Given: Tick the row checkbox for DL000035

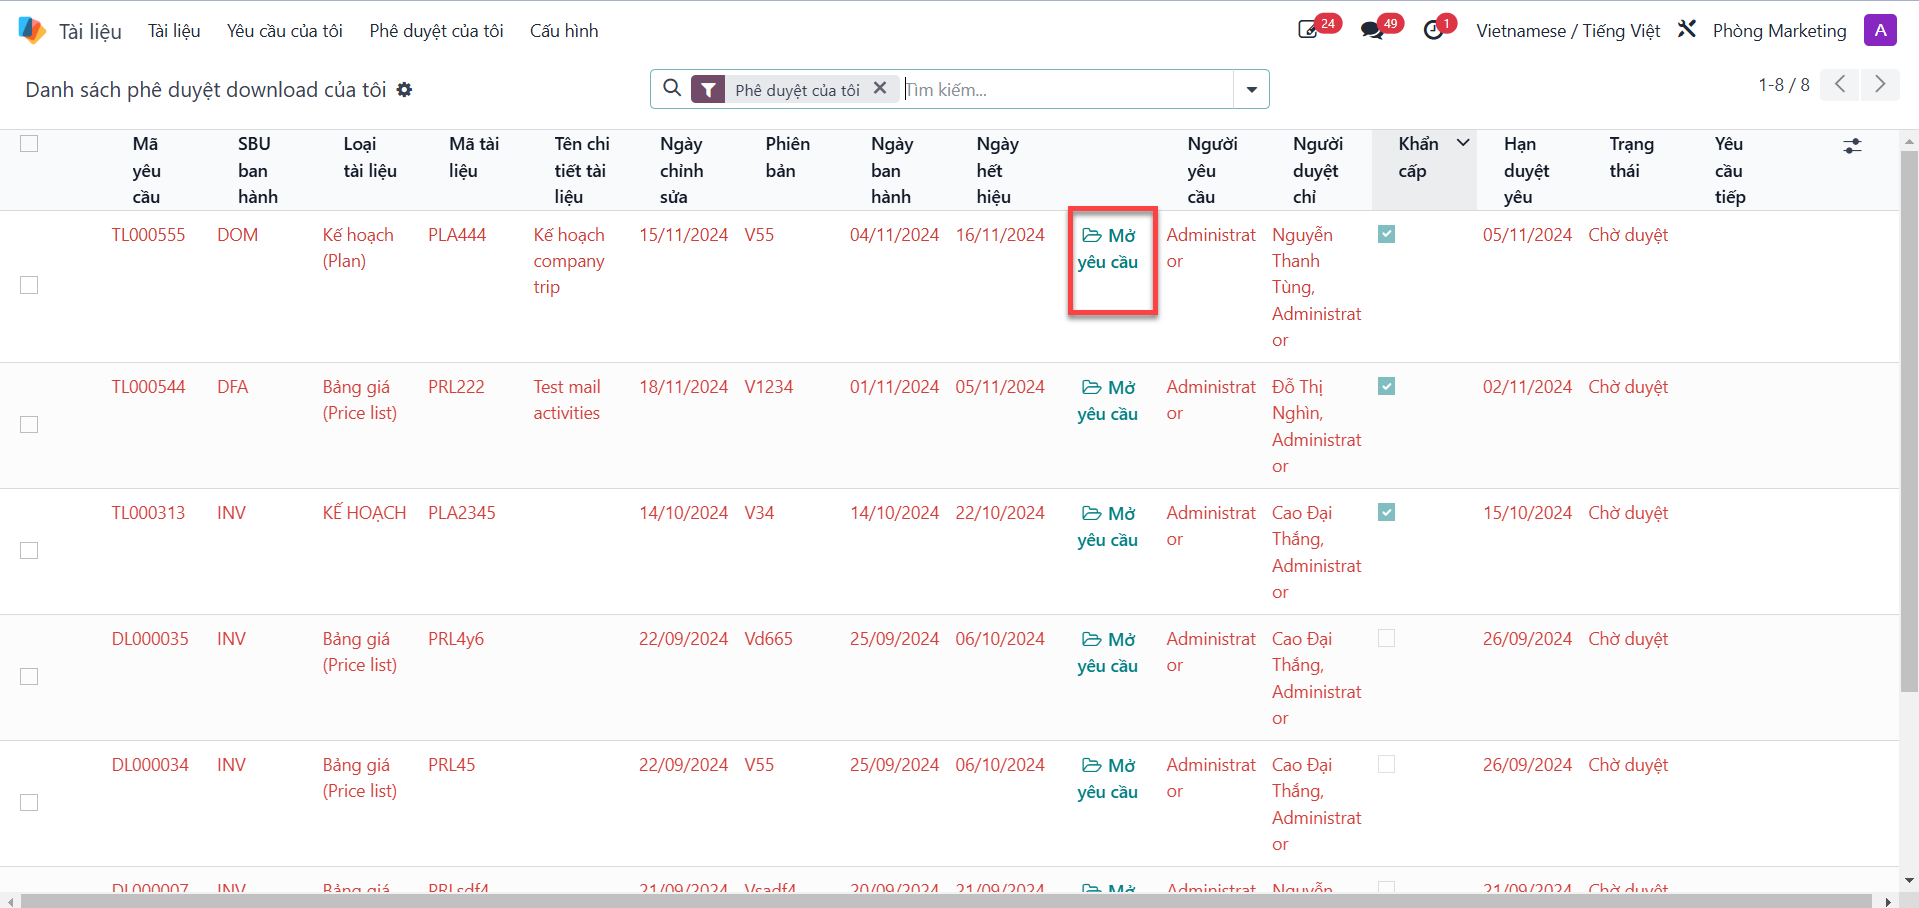Looking at the screenshot, I should click(x=29, y=677).
